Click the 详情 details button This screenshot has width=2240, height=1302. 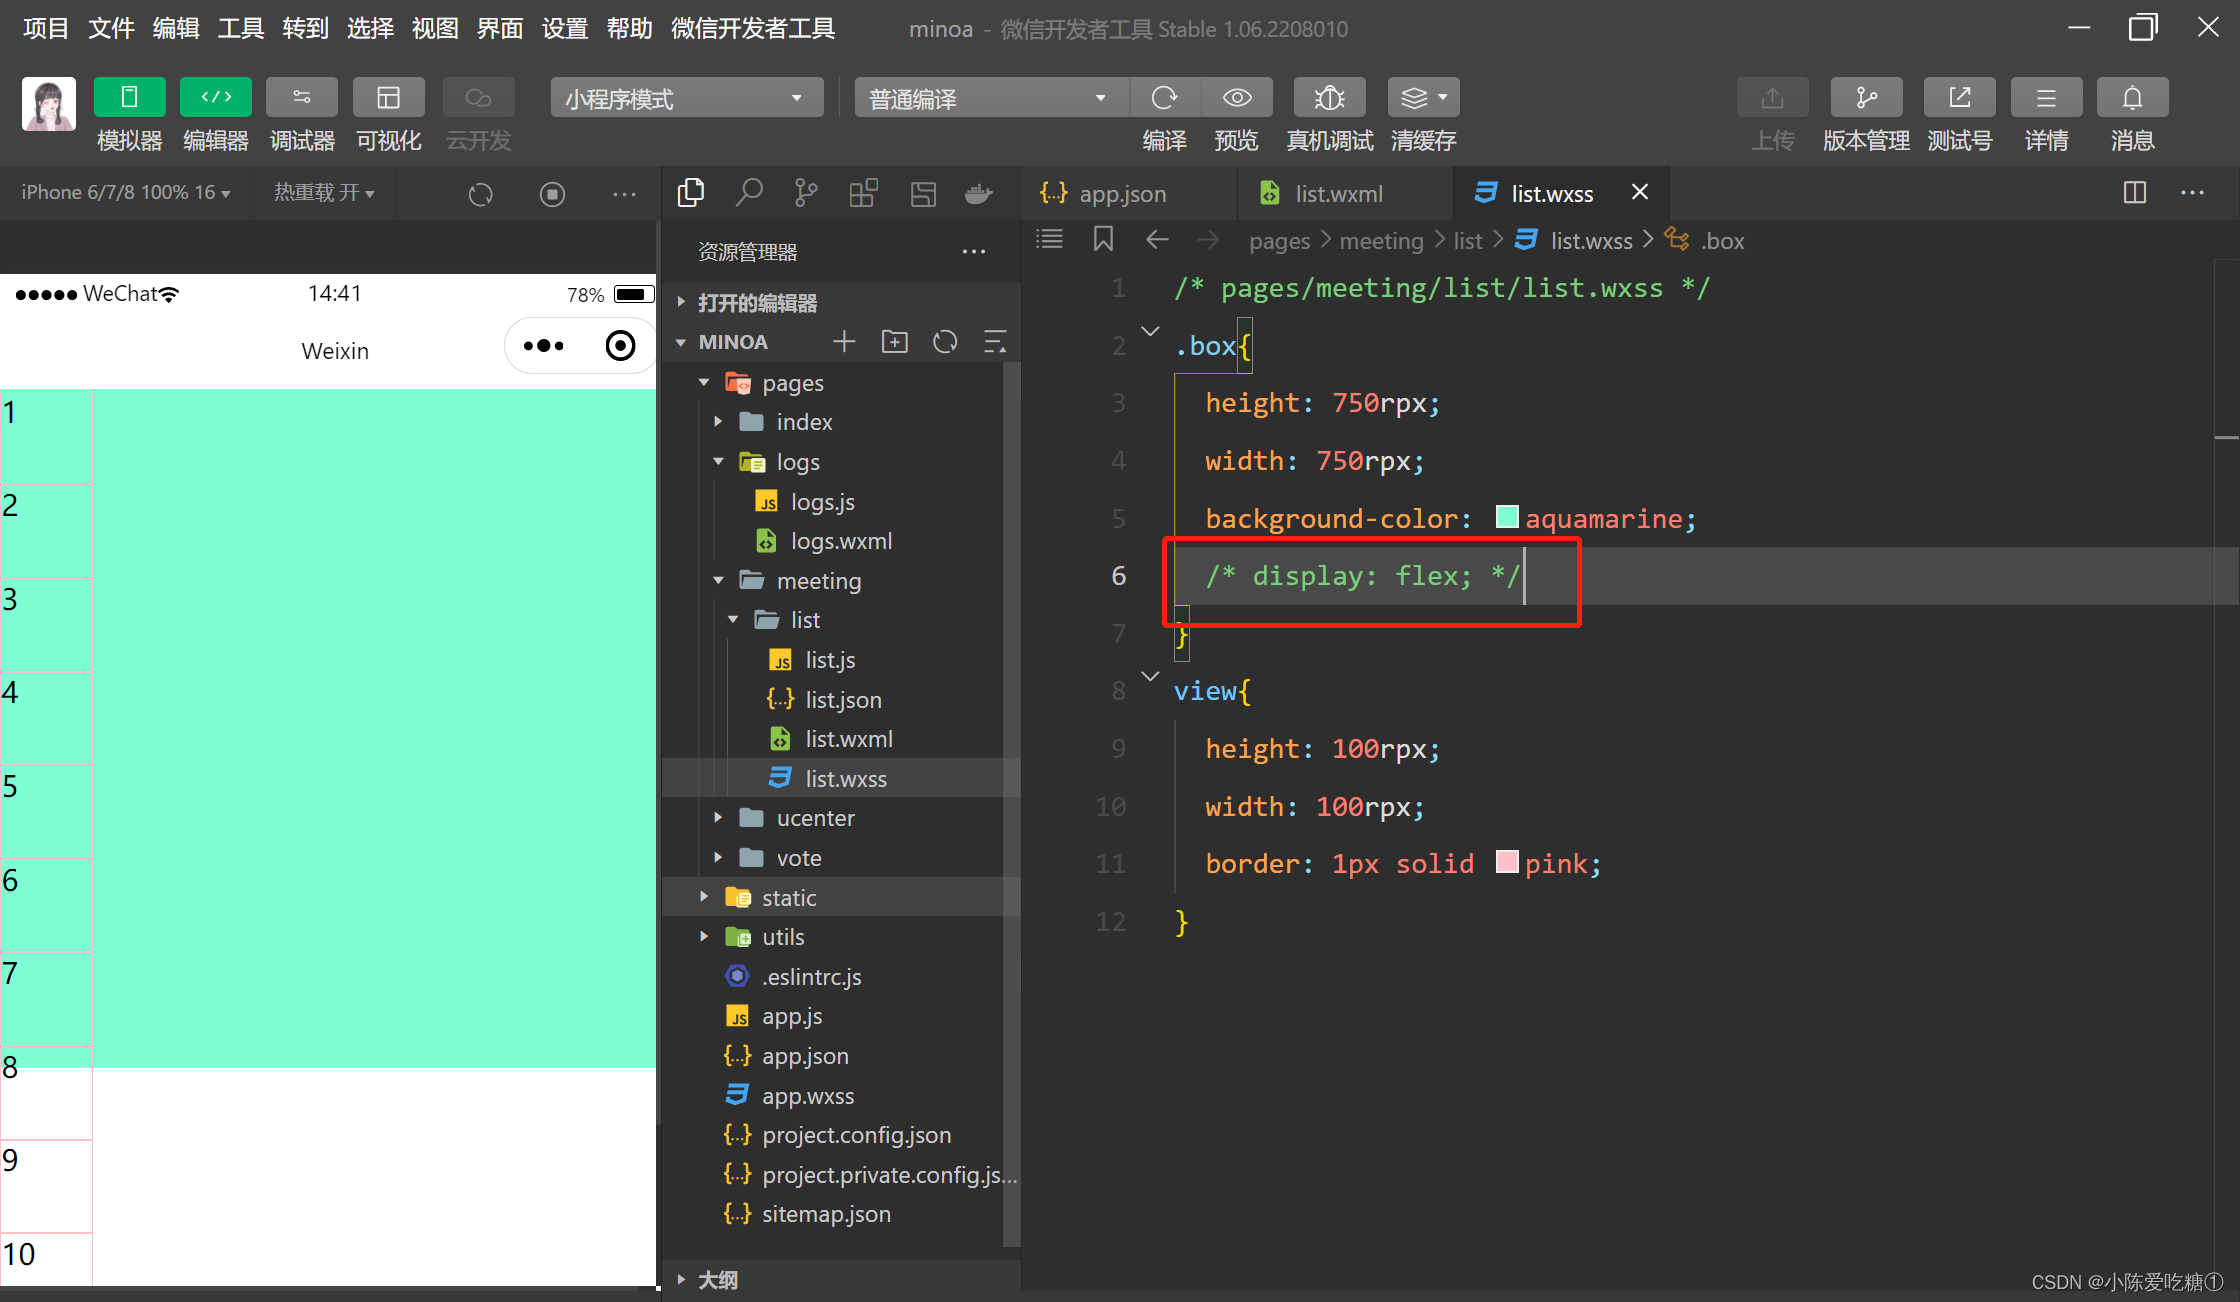point(2046,98)
